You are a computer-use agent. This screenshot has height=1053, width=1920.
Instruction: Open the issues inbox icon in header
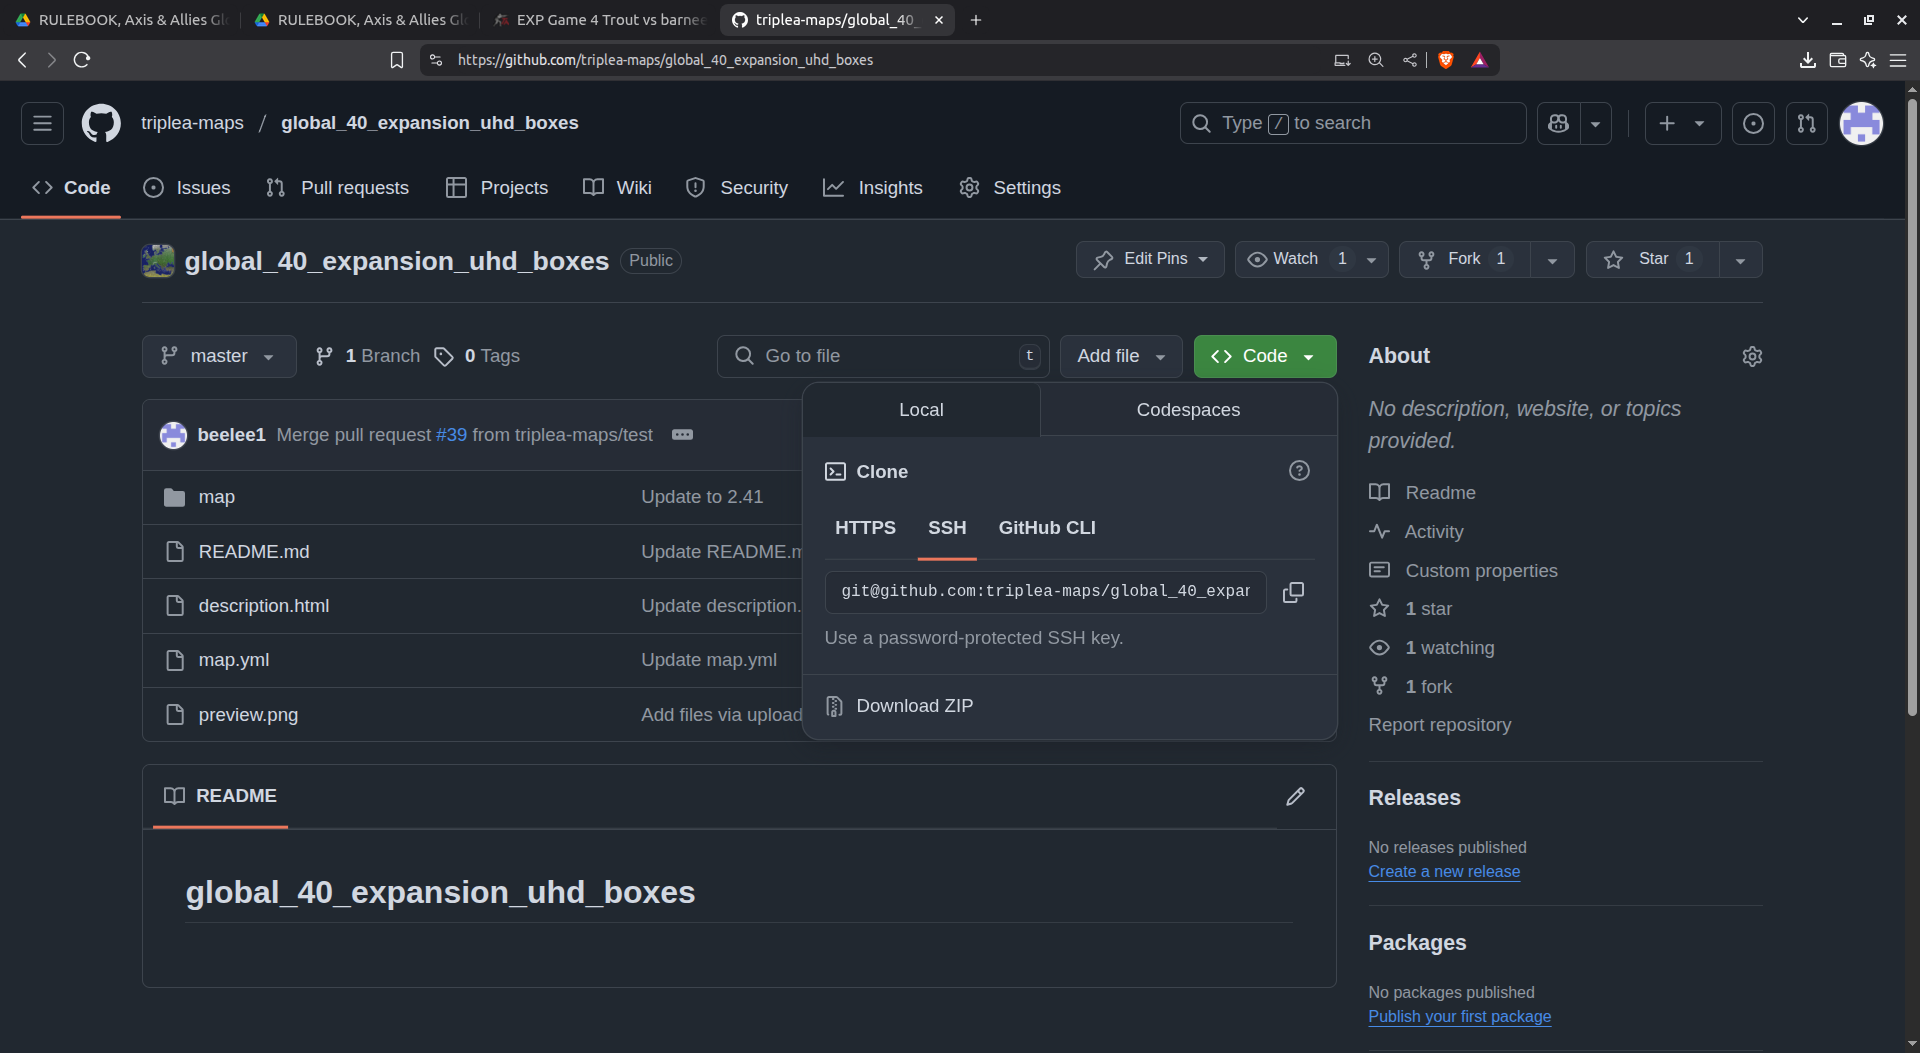(x=1753, y=123)
